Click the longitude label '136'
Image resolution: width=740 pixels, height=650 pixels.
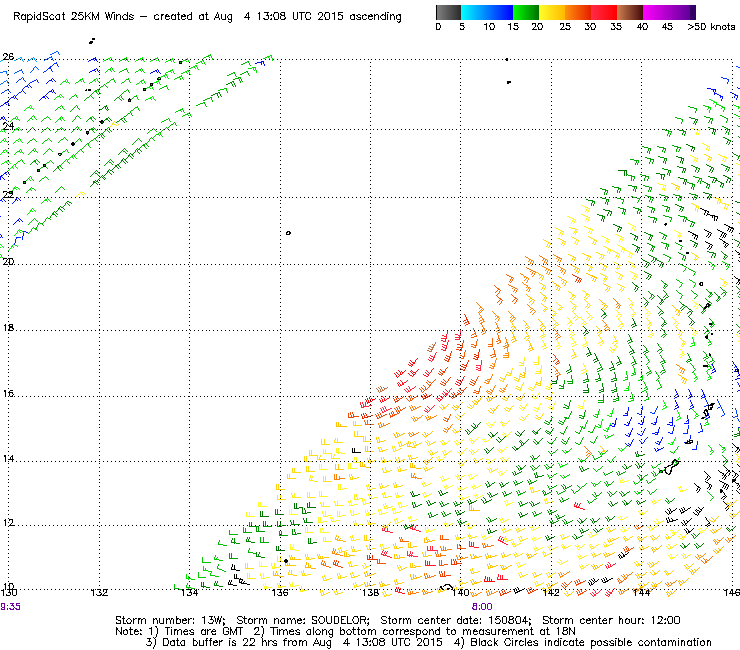click(280, 593)
